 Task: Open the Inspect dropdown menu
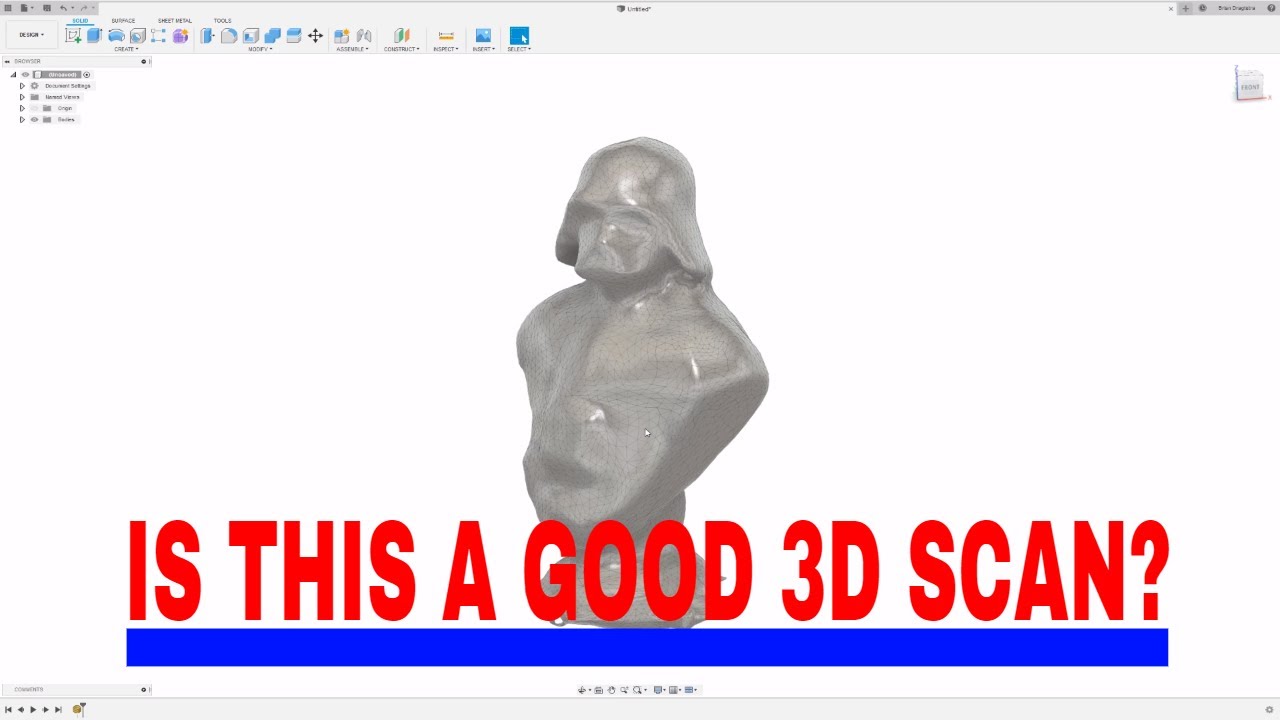pyautogui.click(x=446, y=49)
